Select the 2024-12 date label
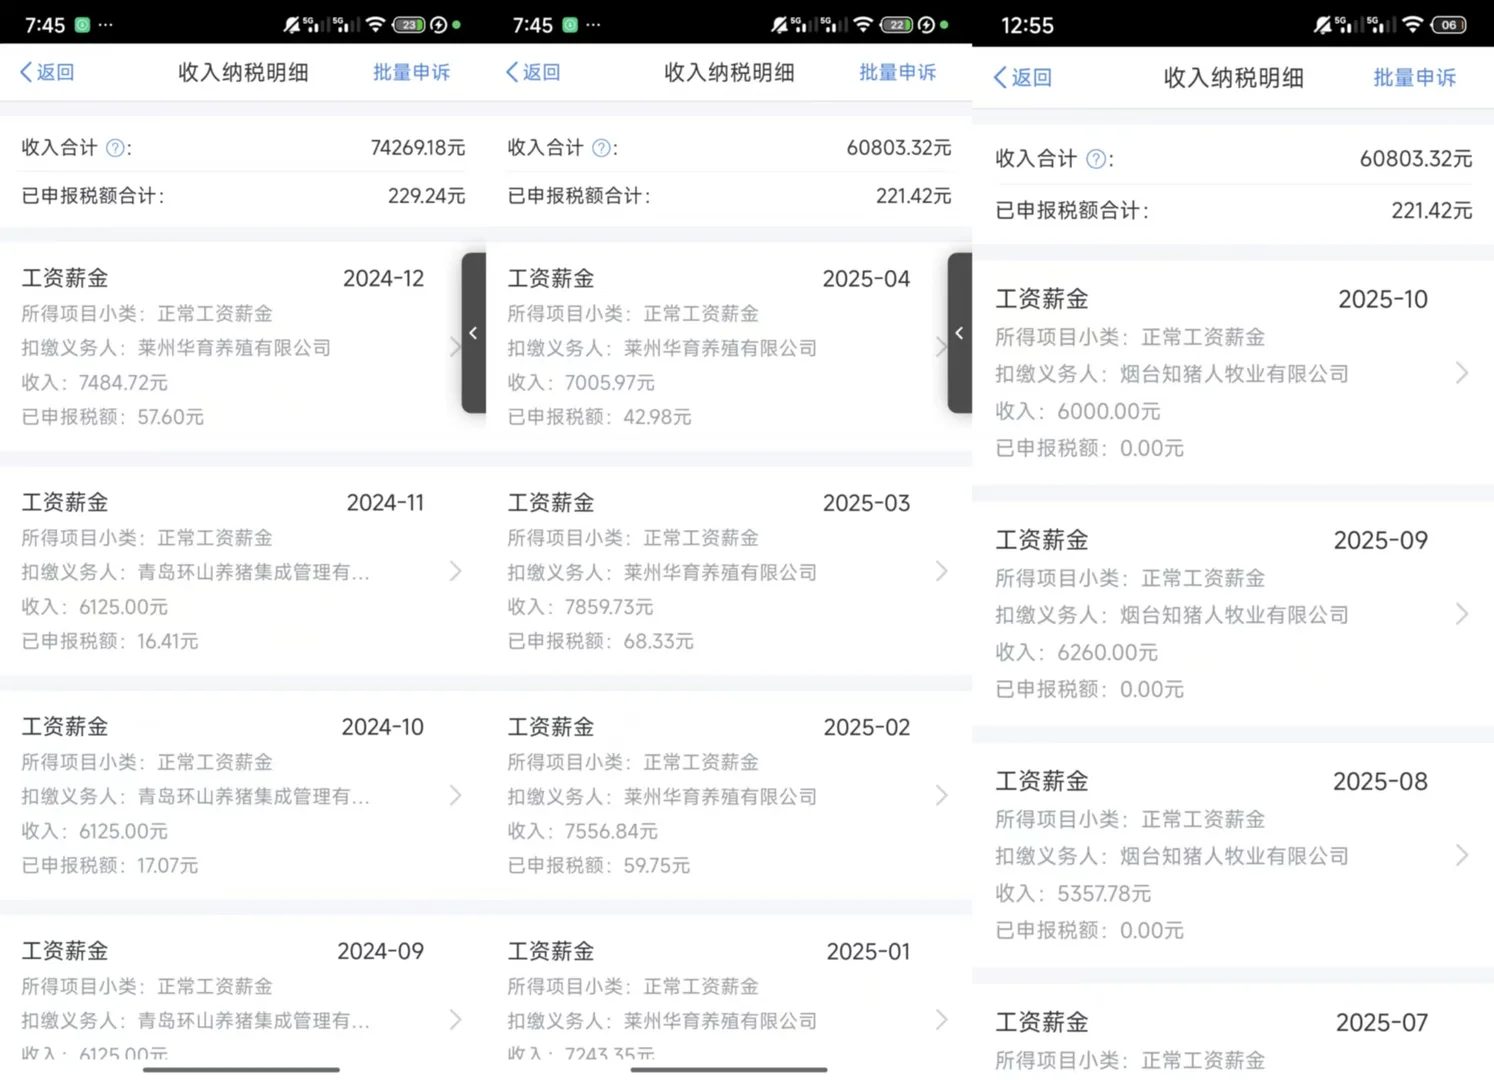 [383, 278]
